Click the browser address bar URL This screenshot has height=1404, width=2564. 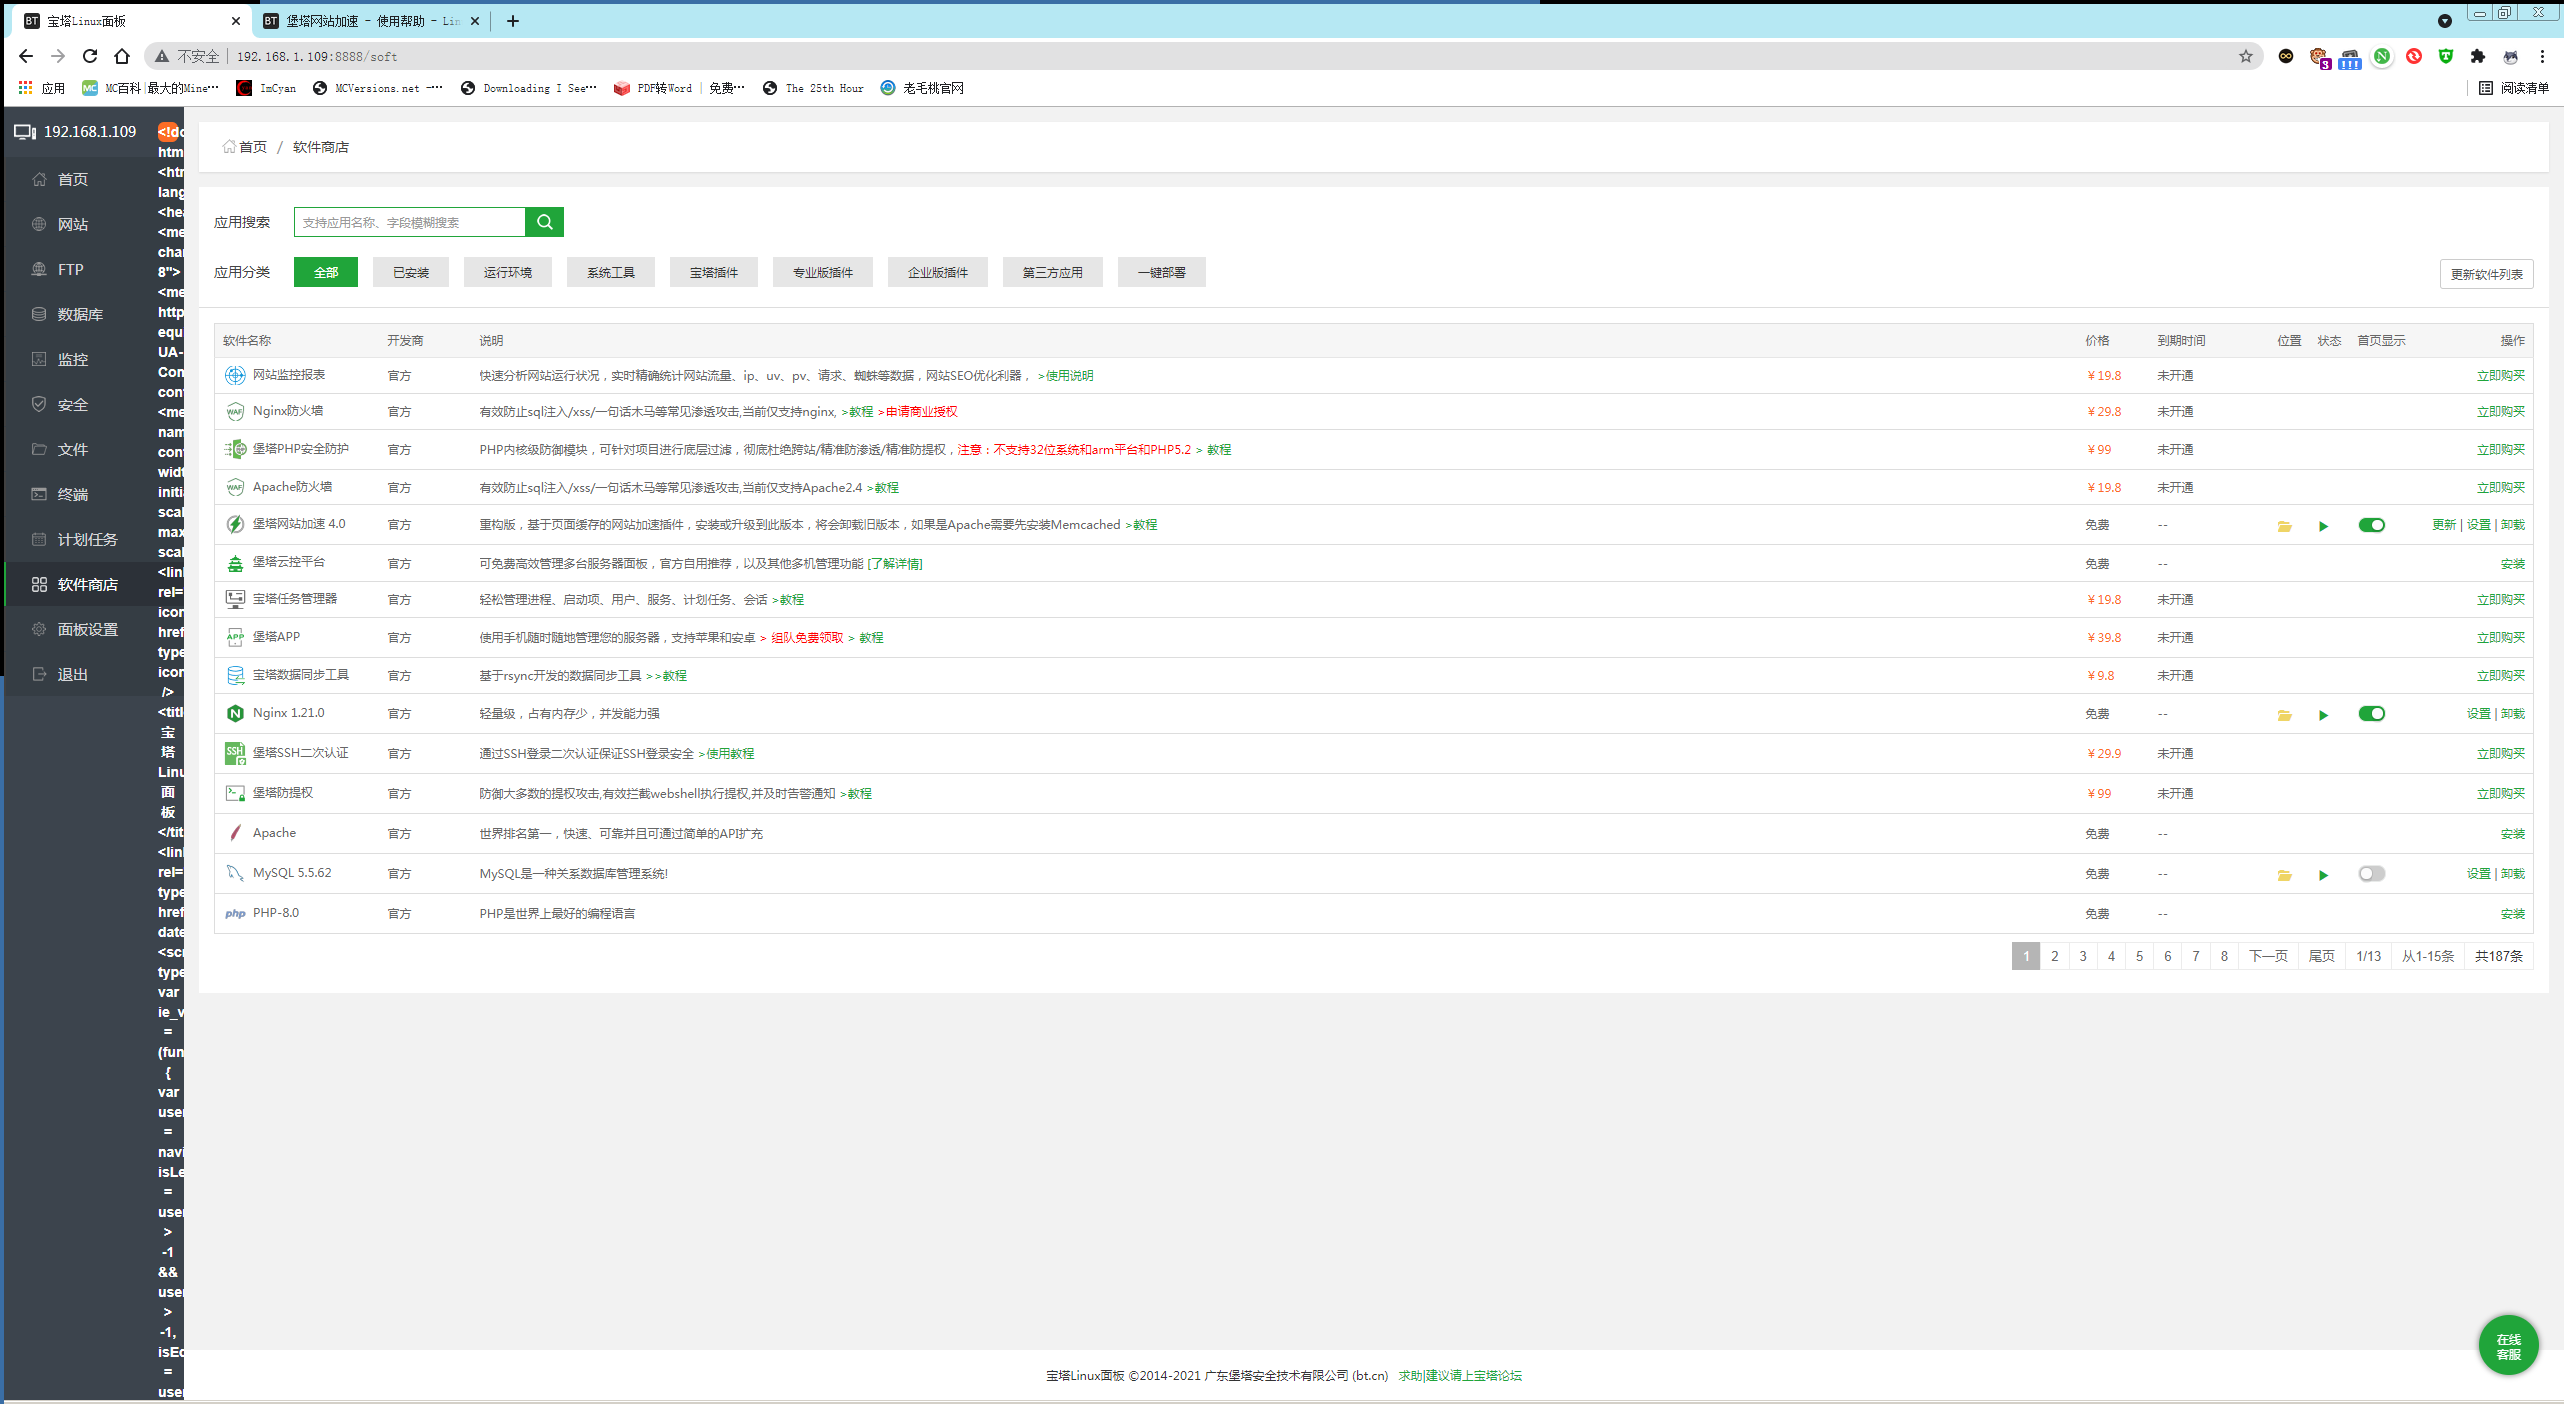pos(317,57)
